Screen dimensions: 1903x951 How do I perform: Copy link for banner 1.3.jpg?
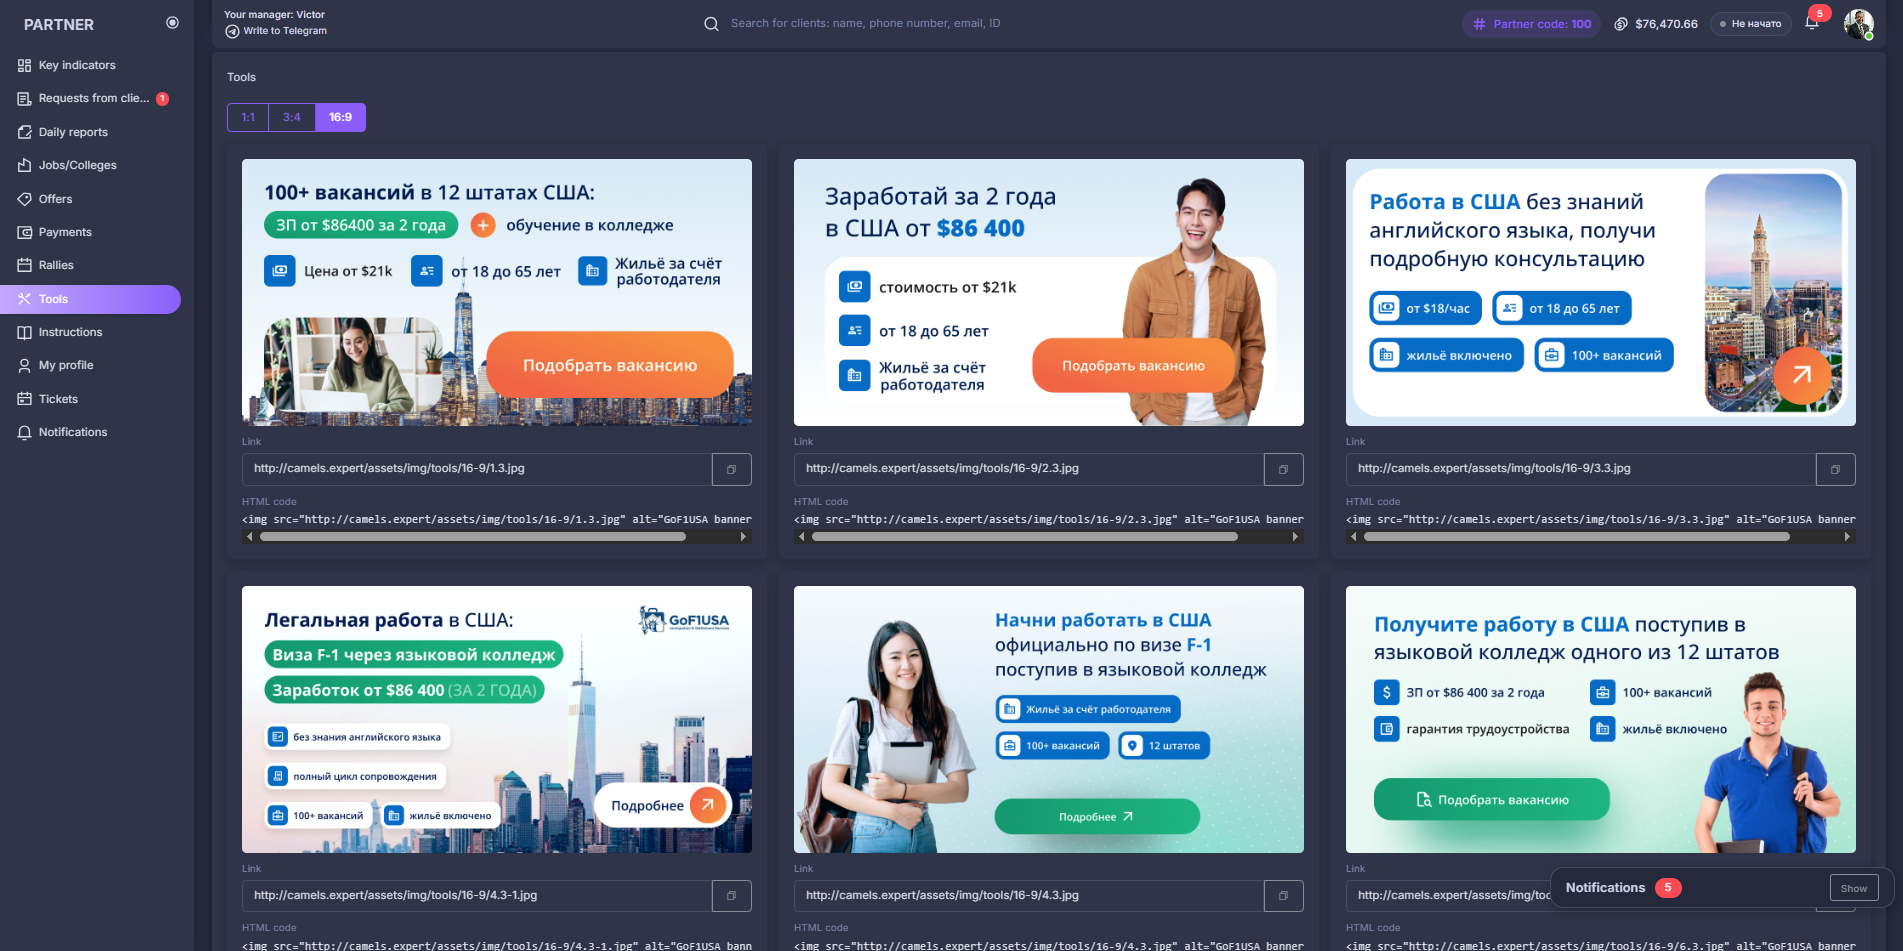pyautogui.click(x=731, y=469)
